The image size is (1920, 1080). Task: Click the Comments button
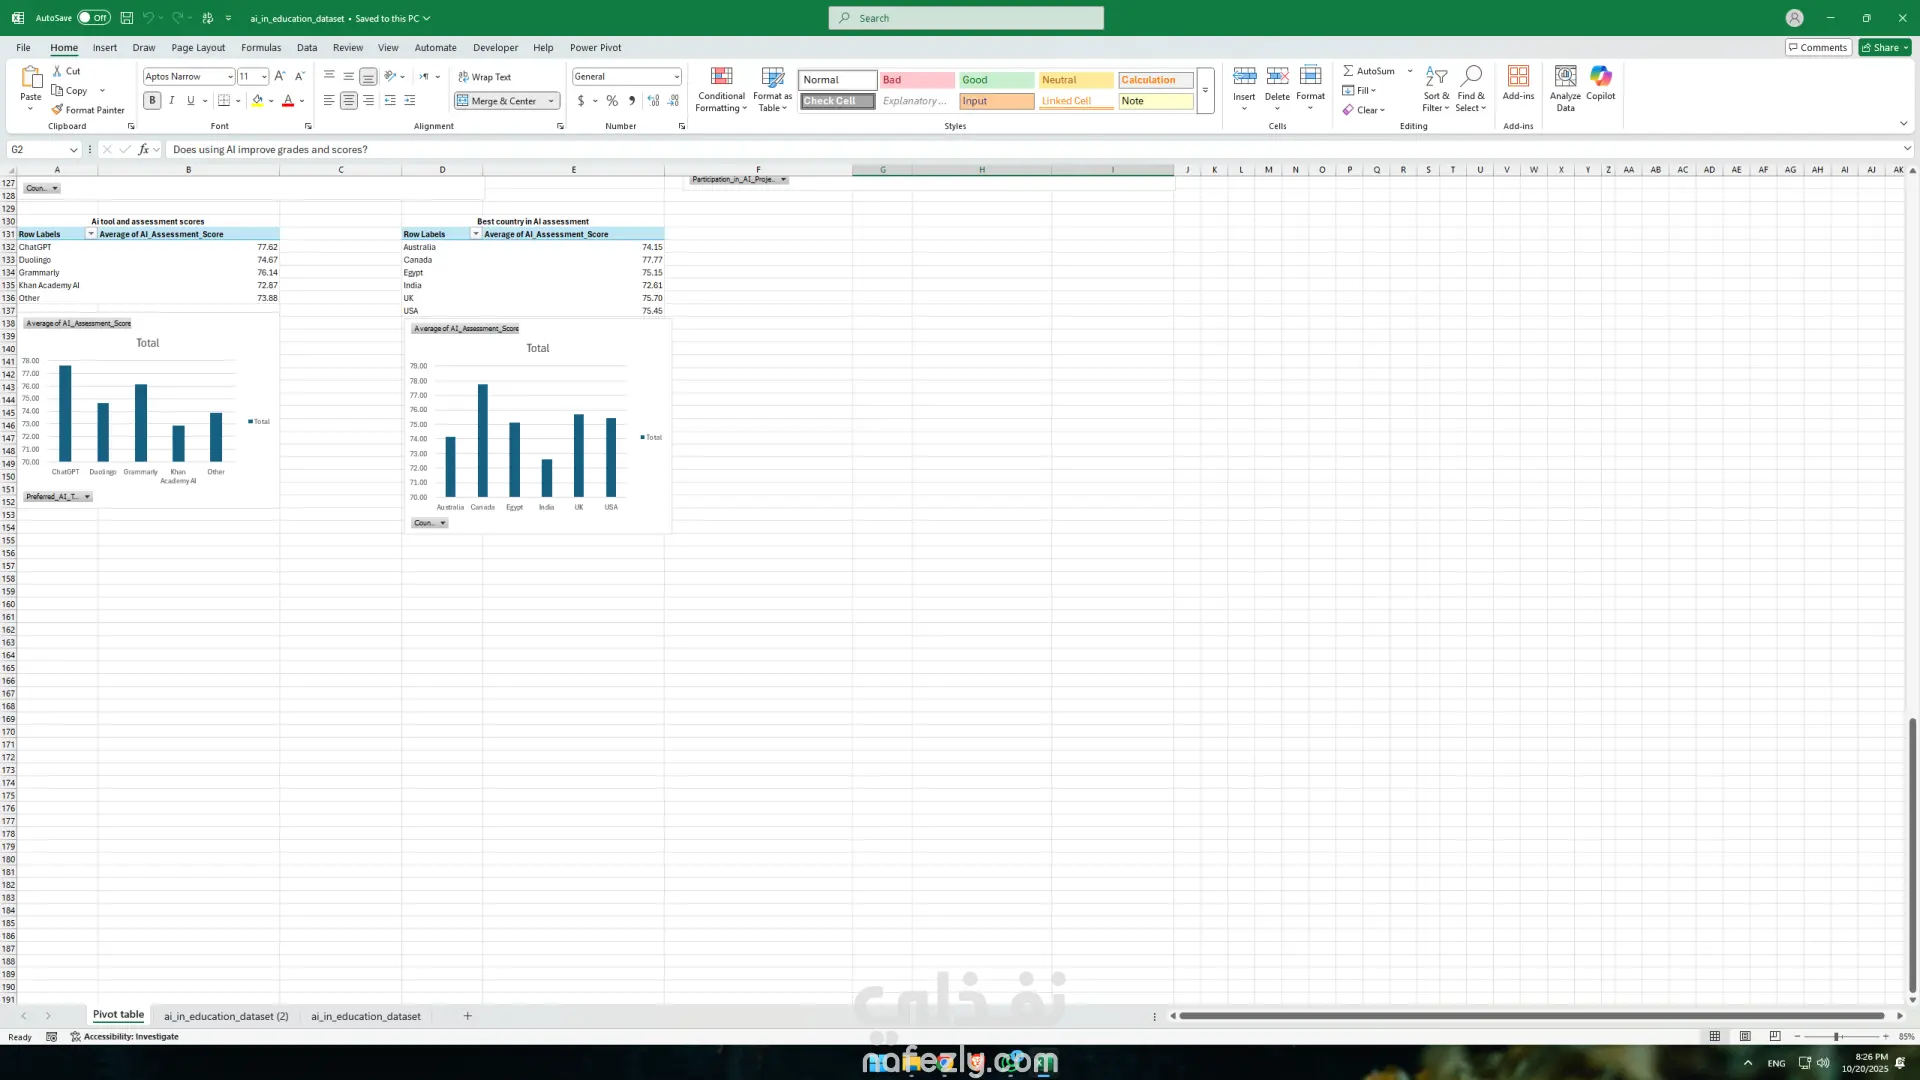[1818, 48]
